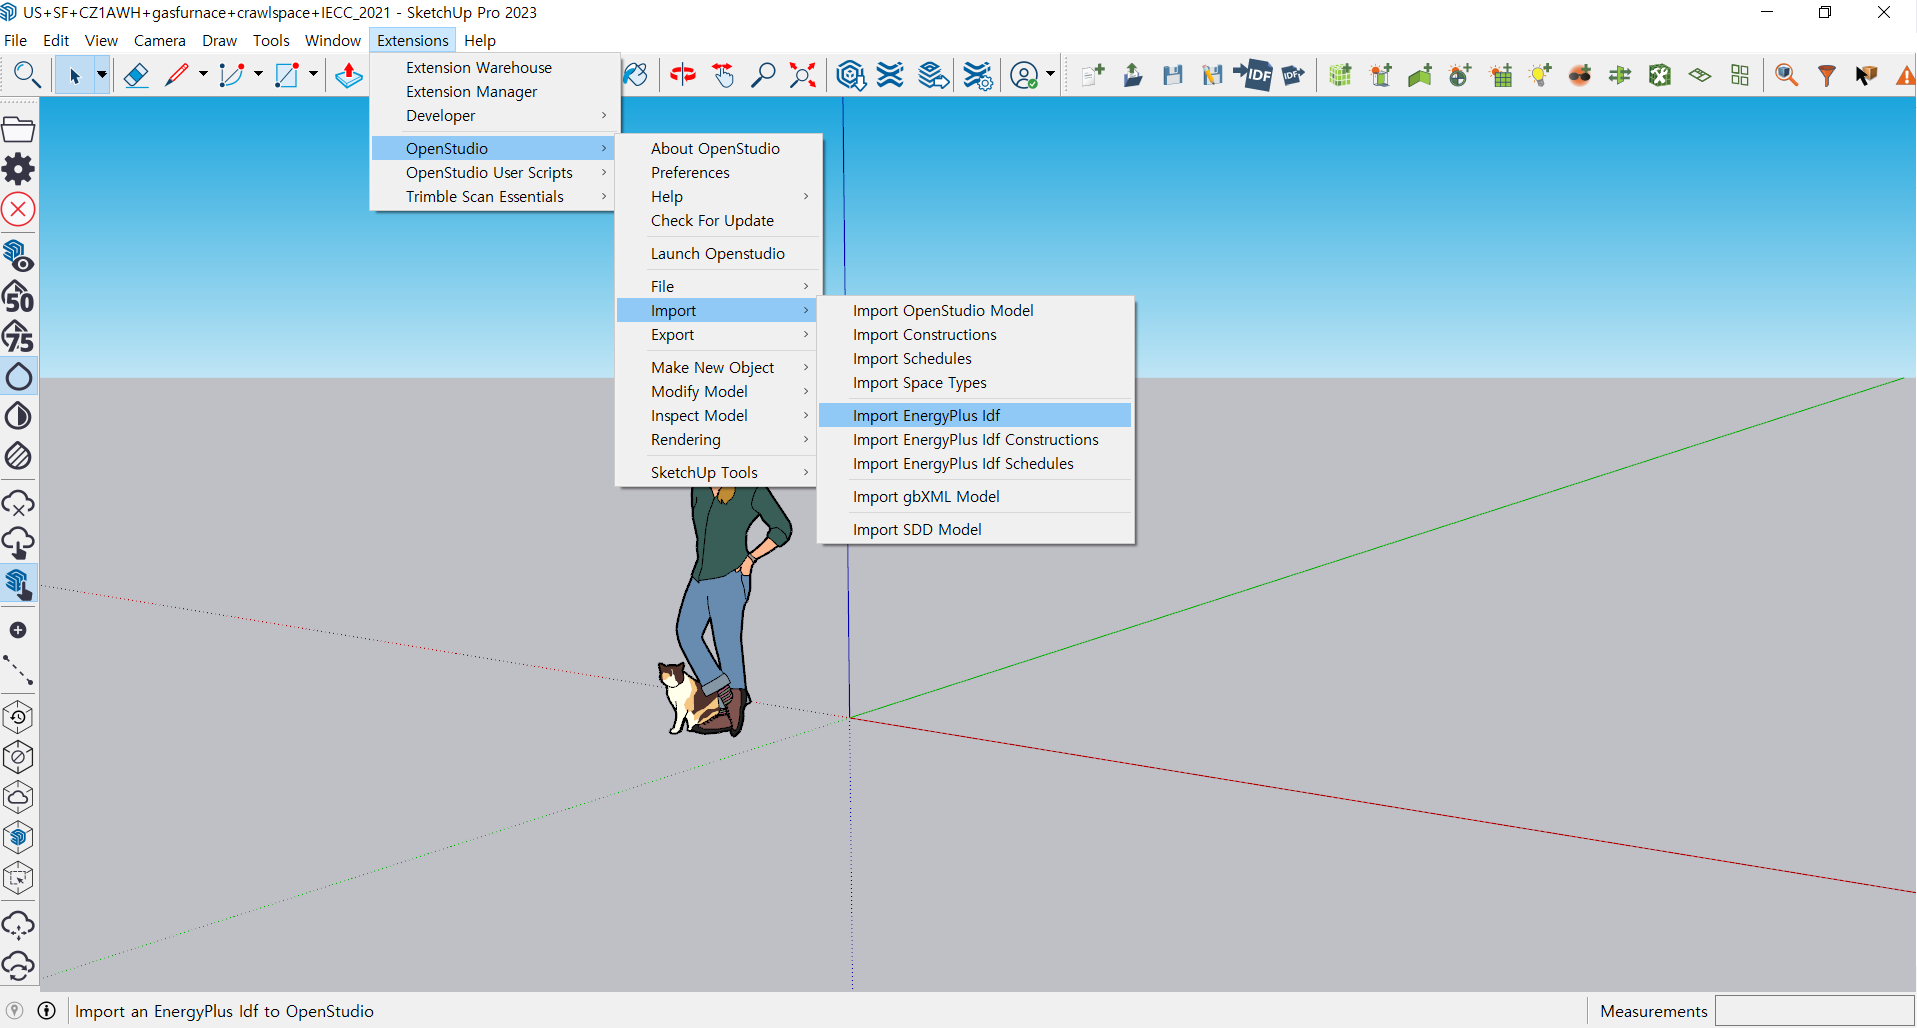Open About OpenStudio
This screenshot has width=1917, height=1028.
[x=716, y=149]
